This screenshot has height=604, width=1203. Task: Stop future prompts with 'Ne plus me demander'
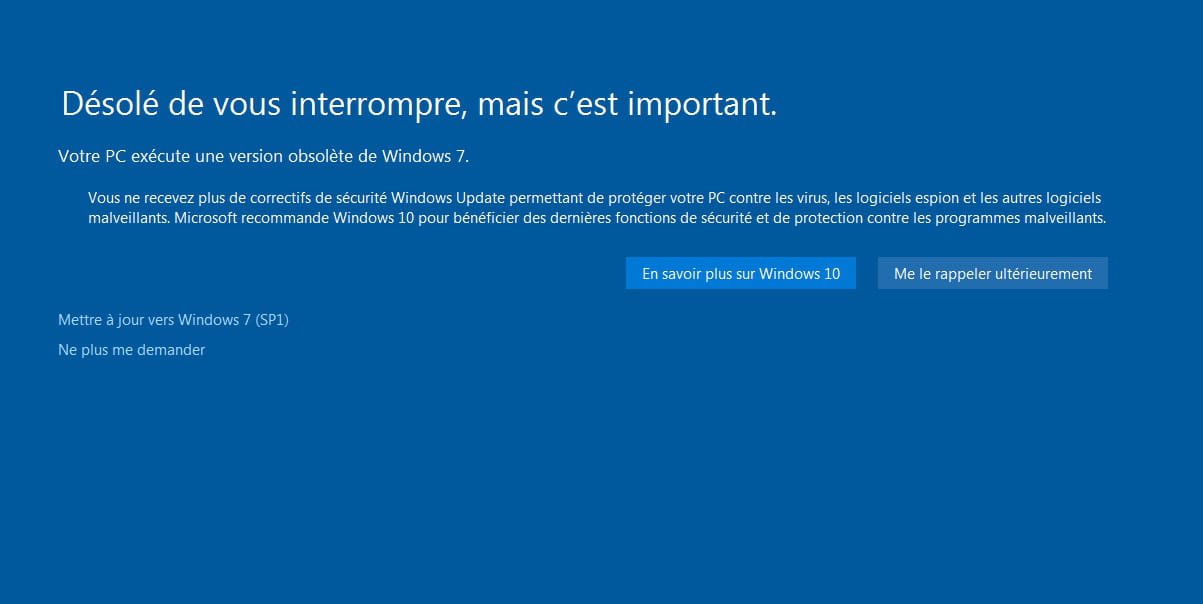pos(132,350)
